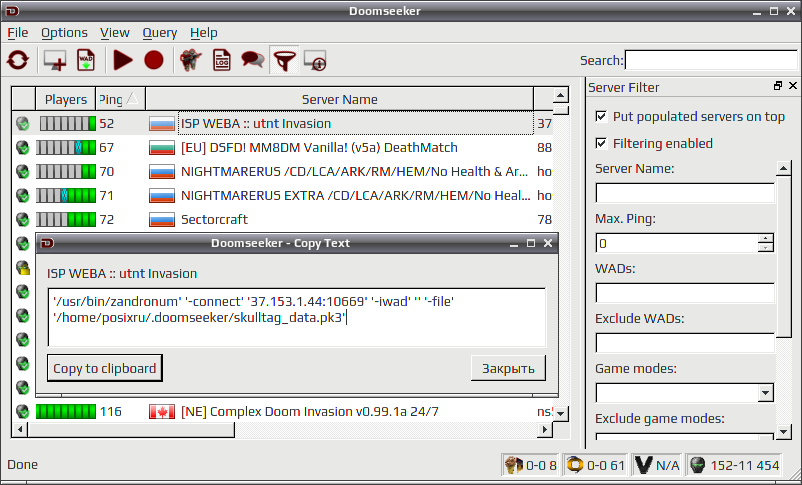The height and width of the screenshot is (485, 802).
Task: Open the log document icon
Action: pyautogui.click(x=221, y=60)
